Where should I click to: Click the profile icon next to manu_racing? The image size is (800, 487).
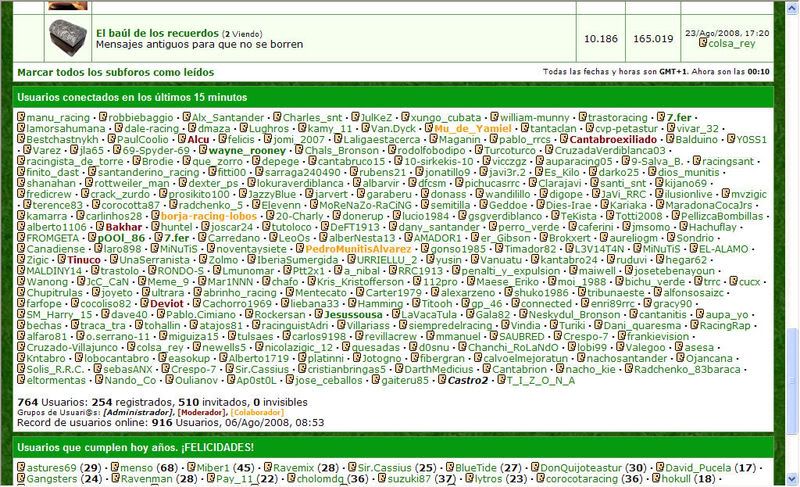(x=21, y=117)
